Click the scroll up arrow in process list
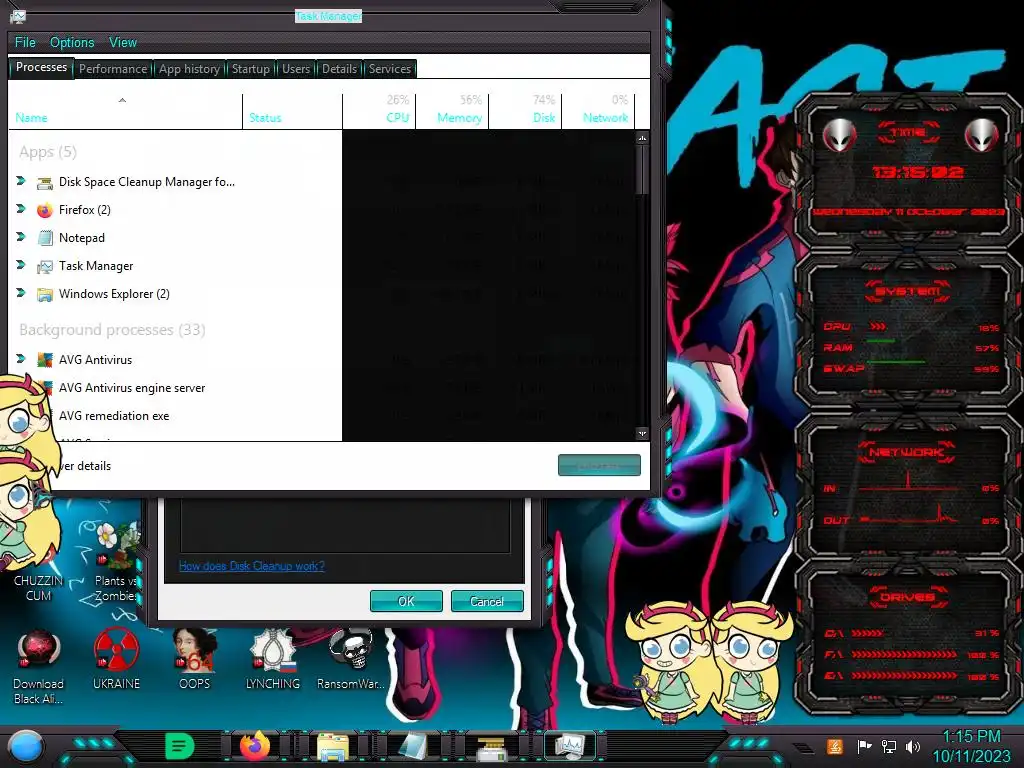 (x=643, y=138)
